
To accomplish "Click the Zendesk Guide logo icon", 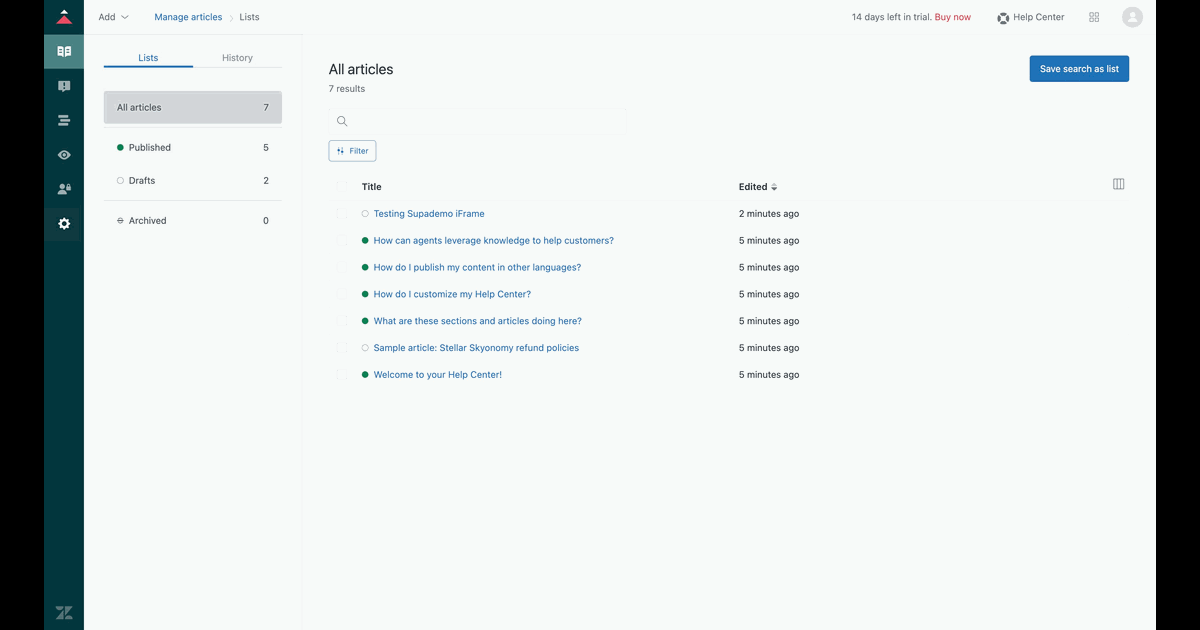I will [x=64, y=17].
